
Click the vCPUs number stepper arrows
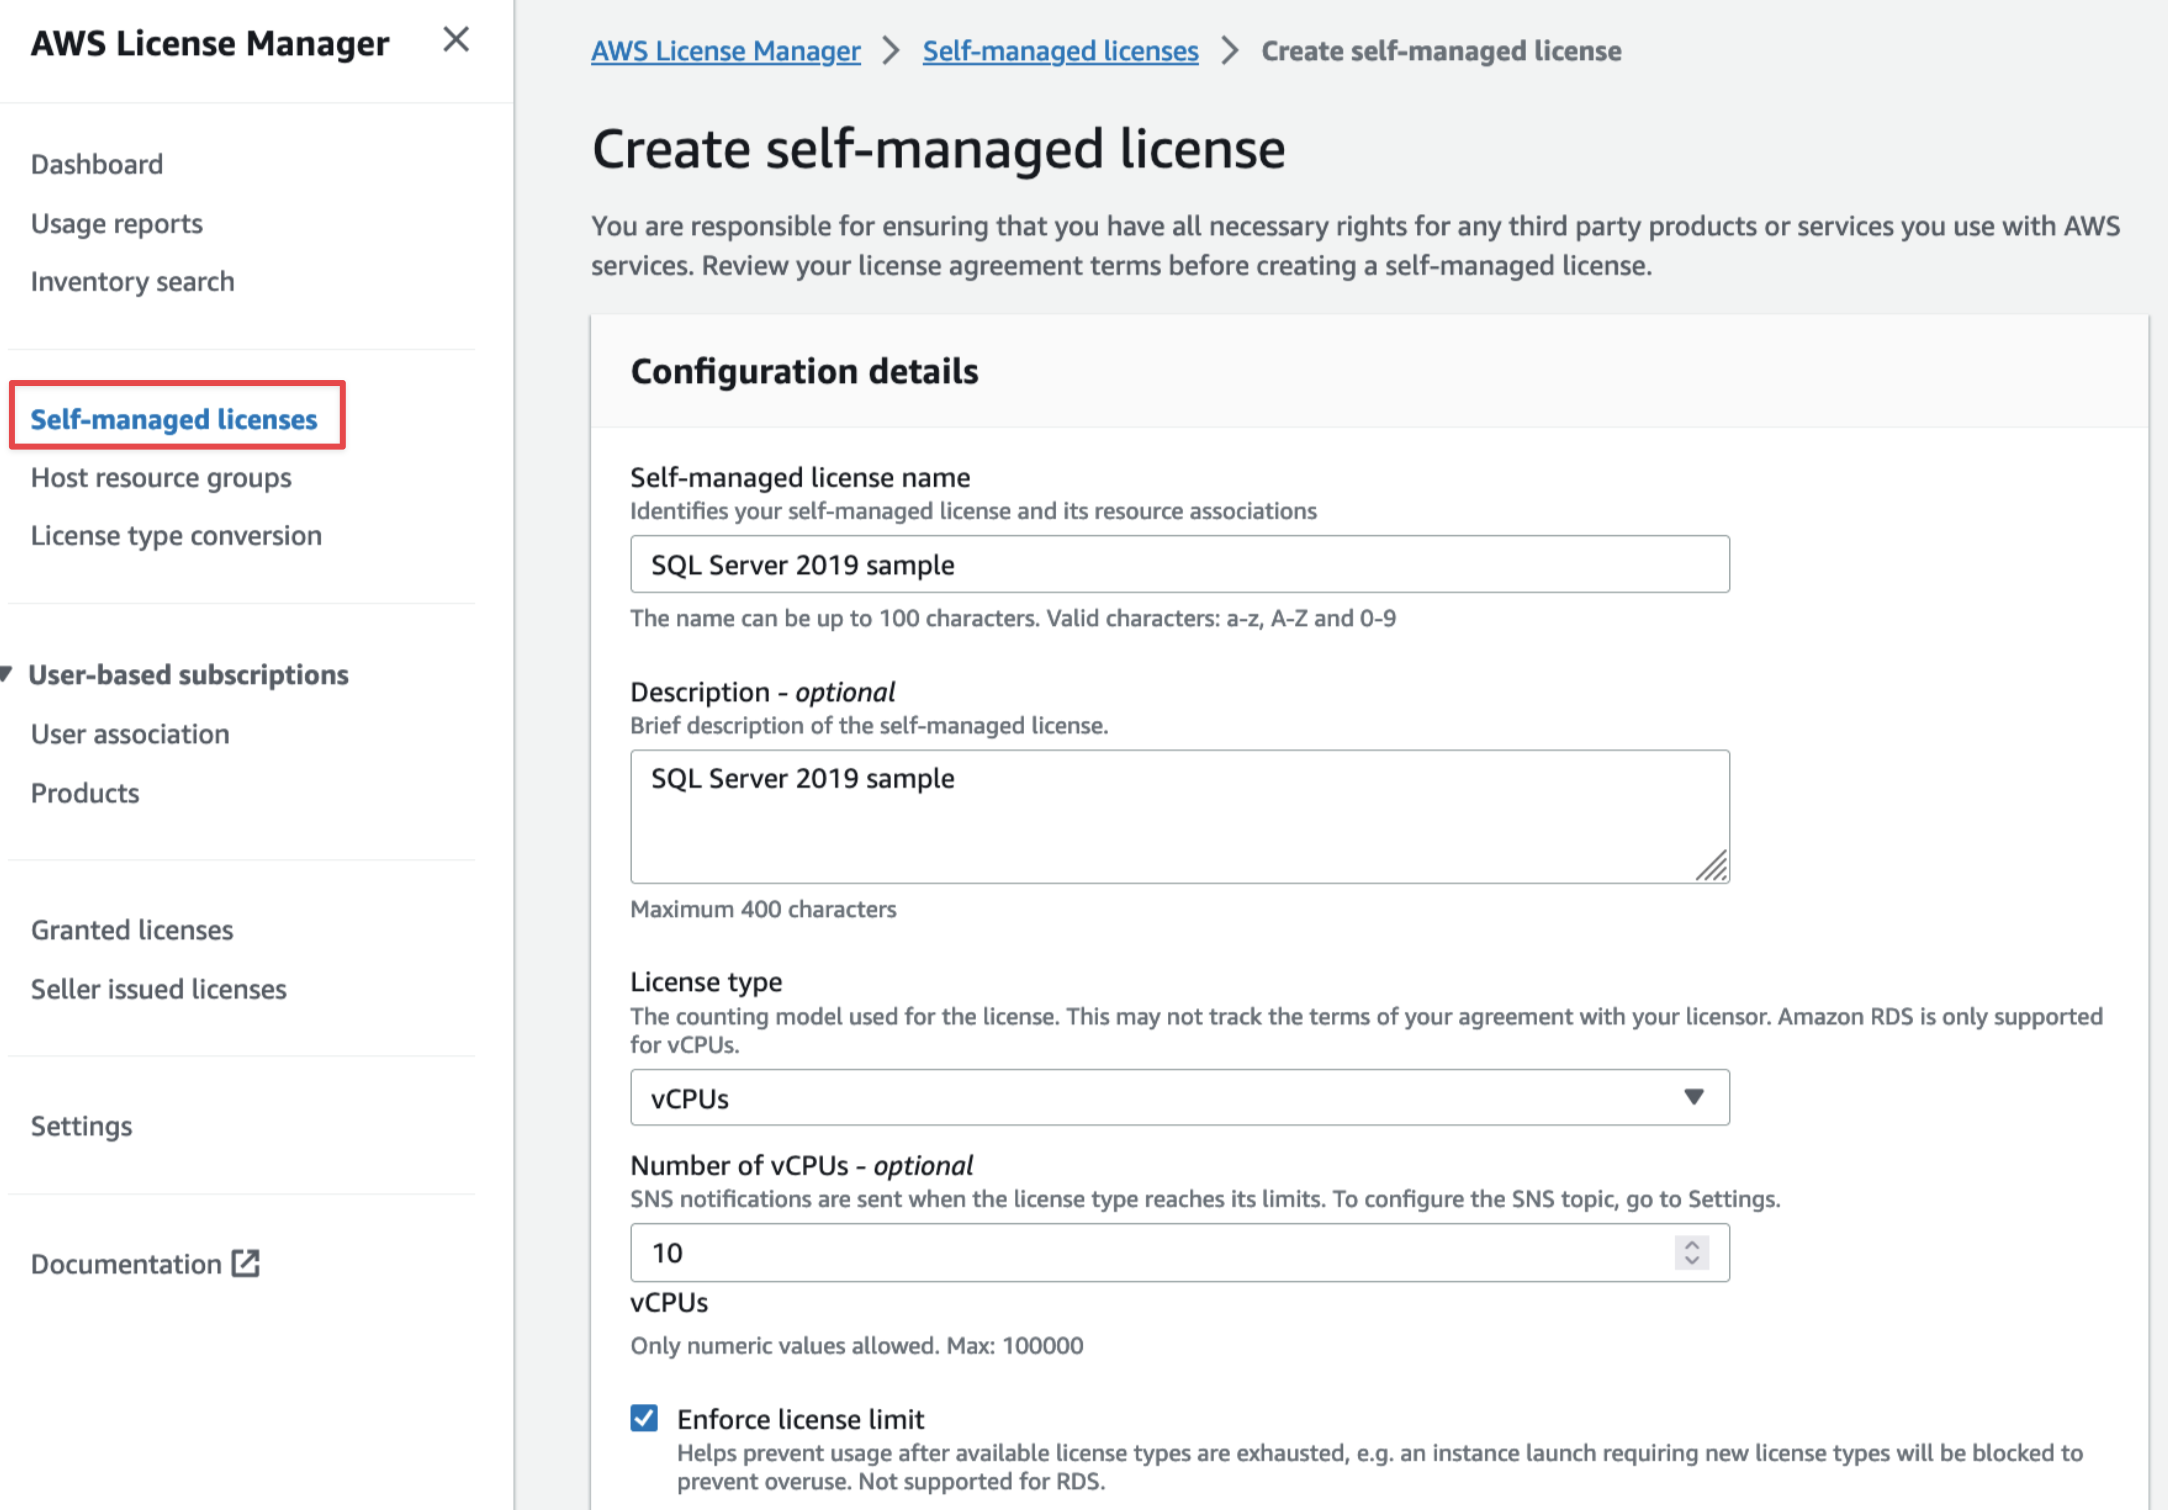(1691, 1252)
